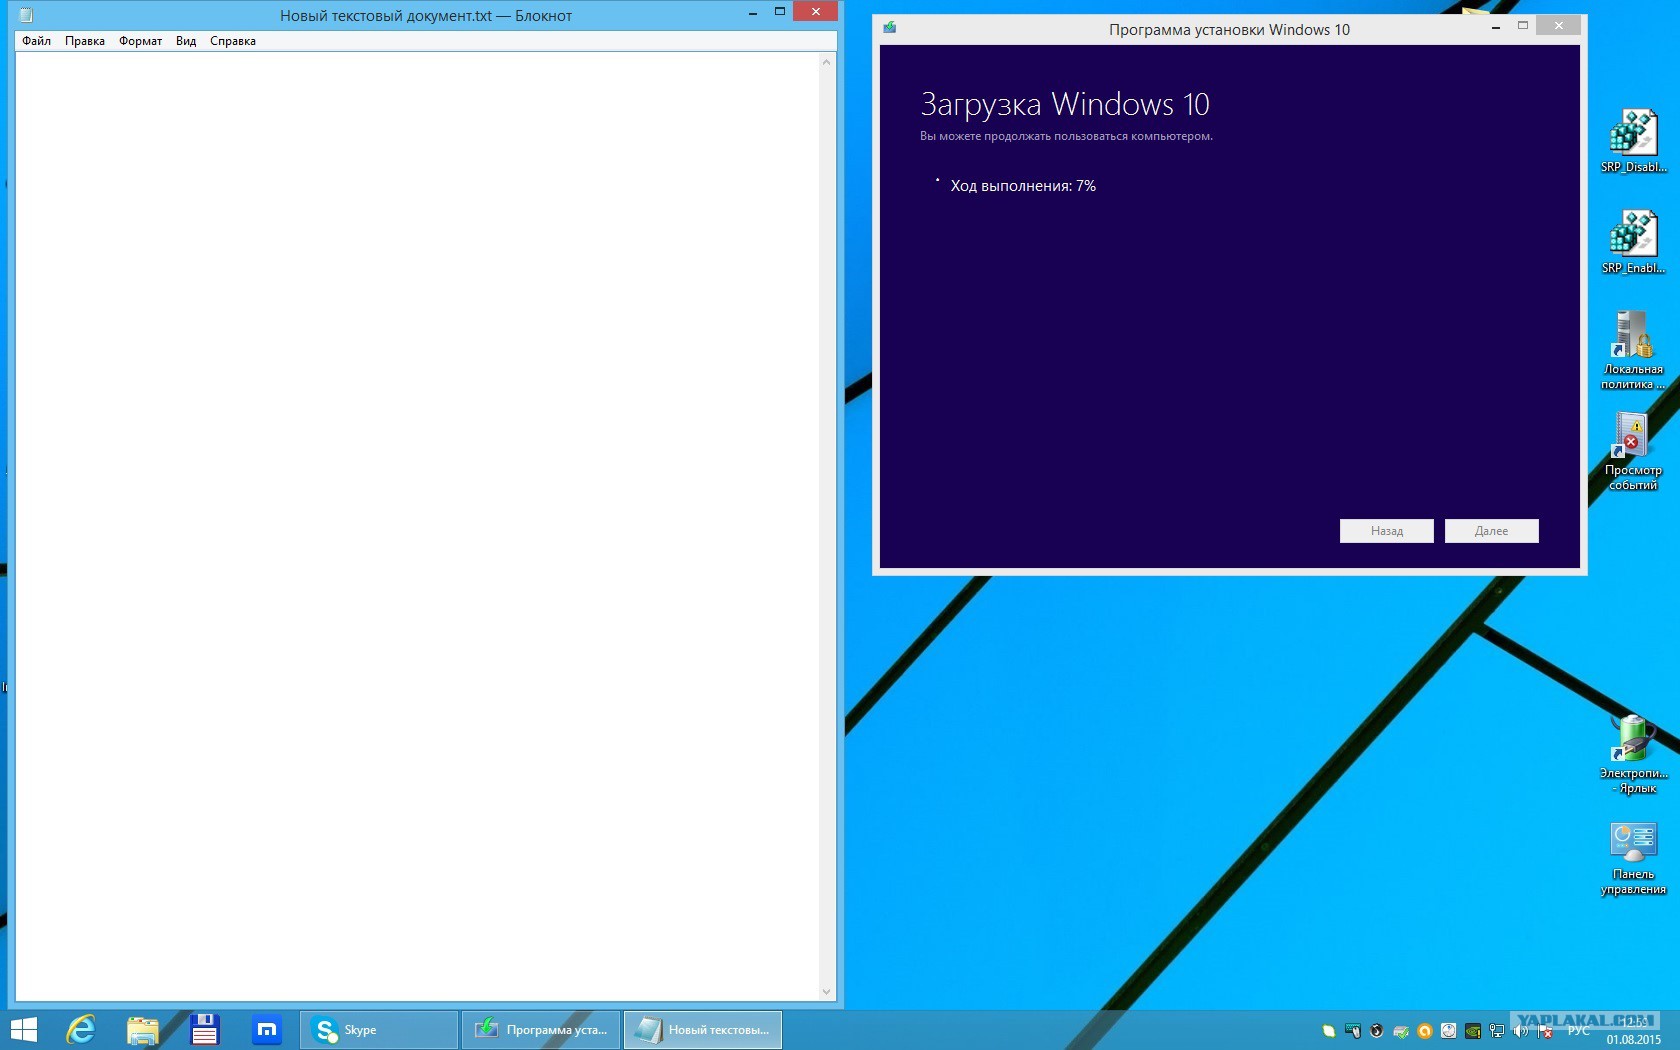Screen dimensions: 1680x1050
Task: Open the Формат menu in Notepad
Action: click(x=140, y=41)
